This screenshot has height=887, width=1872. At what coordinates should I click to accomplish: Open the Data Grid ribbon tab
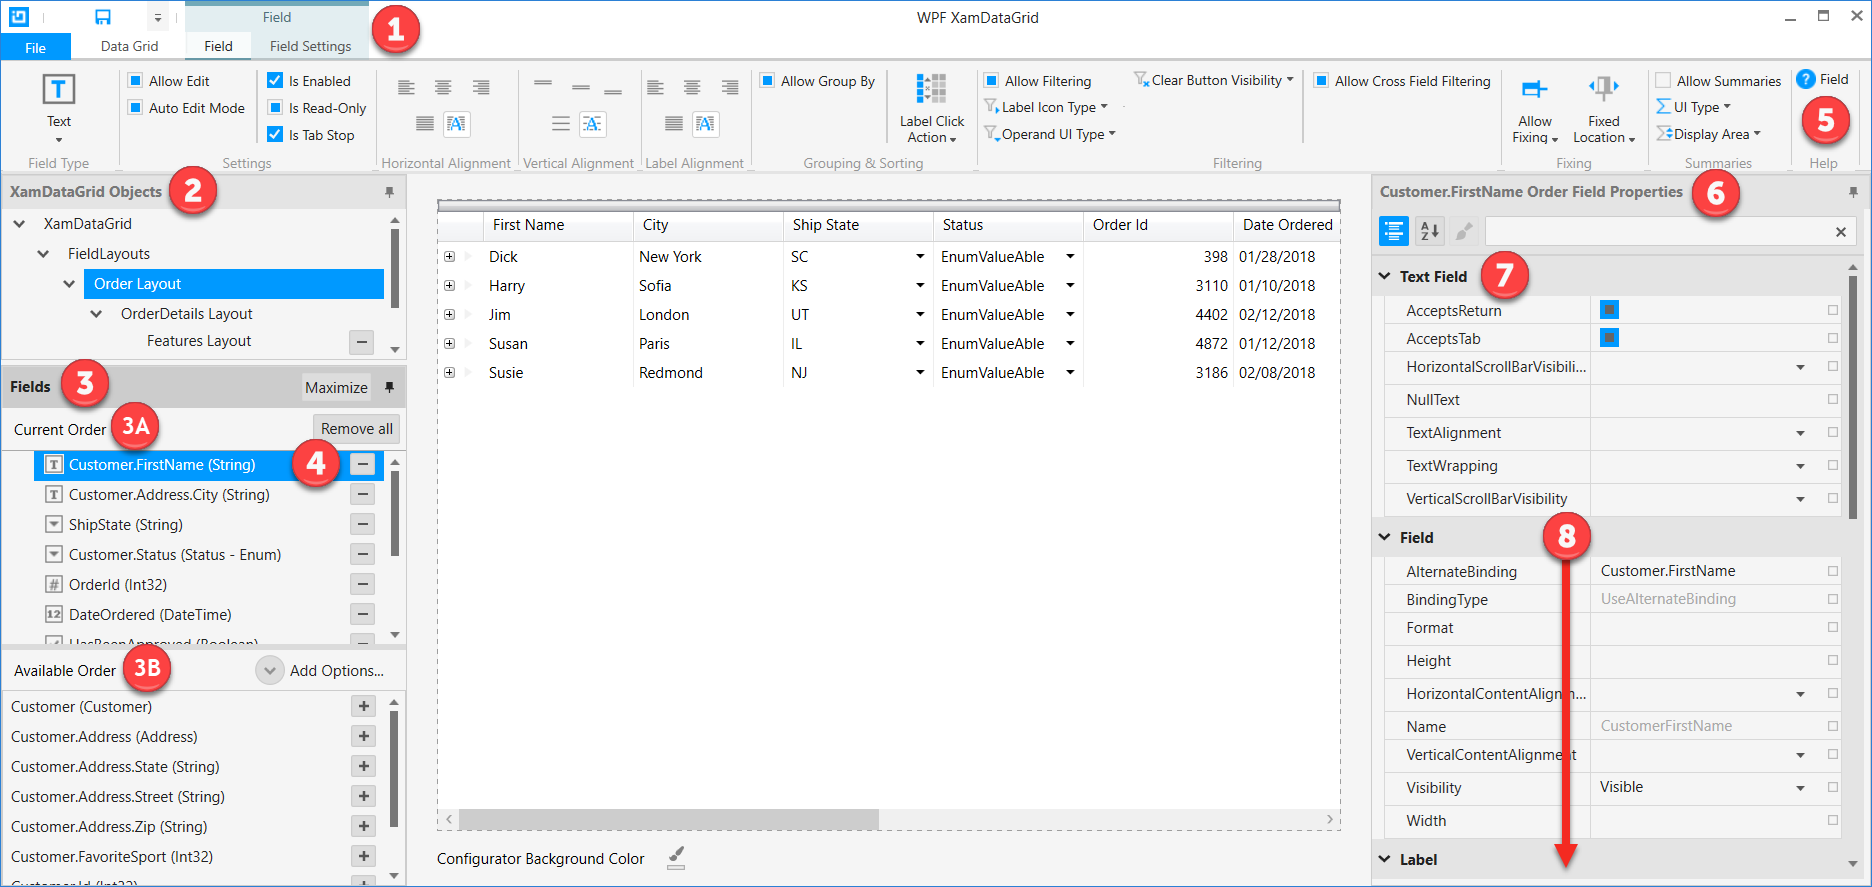[x=129, y=46]
